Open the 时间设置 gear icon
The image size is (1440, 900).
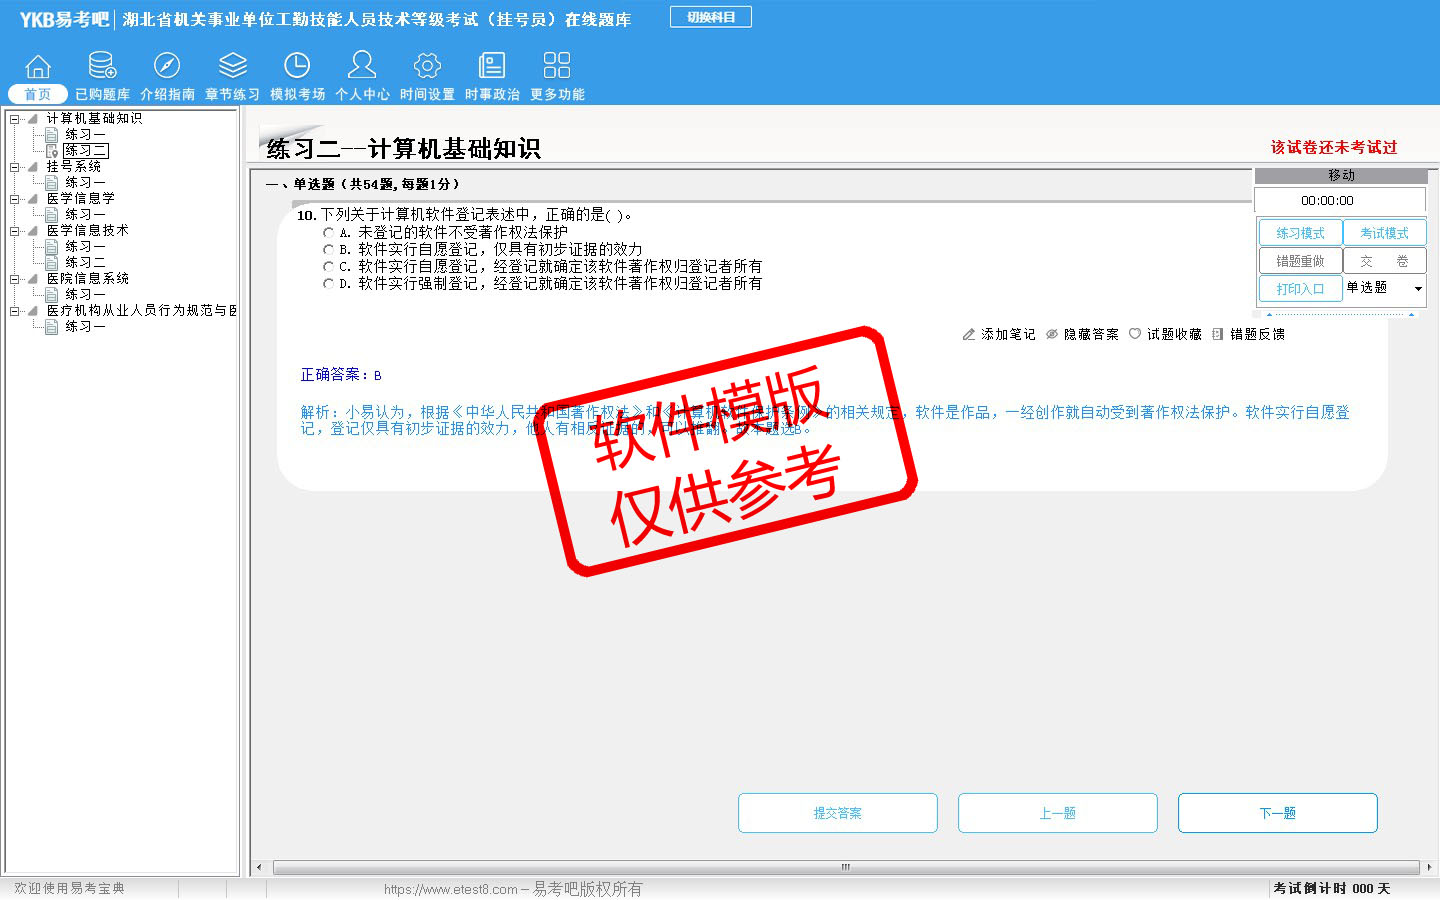tap(427, 66)
